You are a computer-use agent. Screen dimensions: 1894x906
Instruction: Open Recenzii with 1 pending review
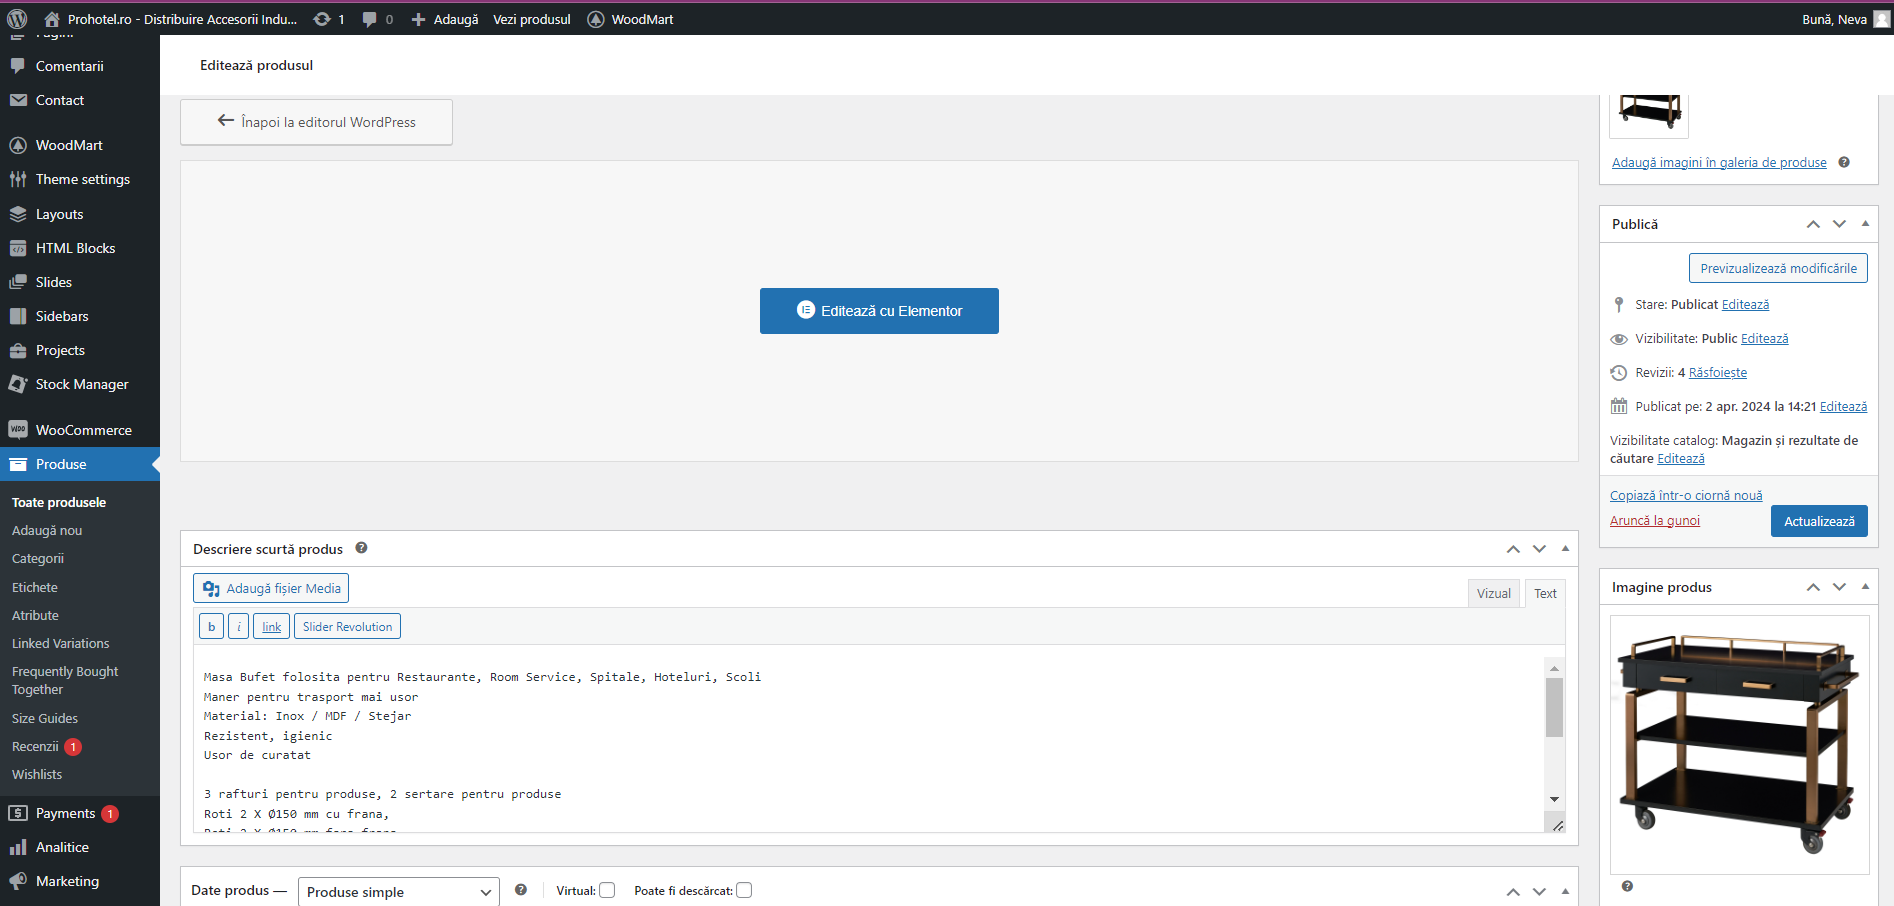[x=46, y=746]
